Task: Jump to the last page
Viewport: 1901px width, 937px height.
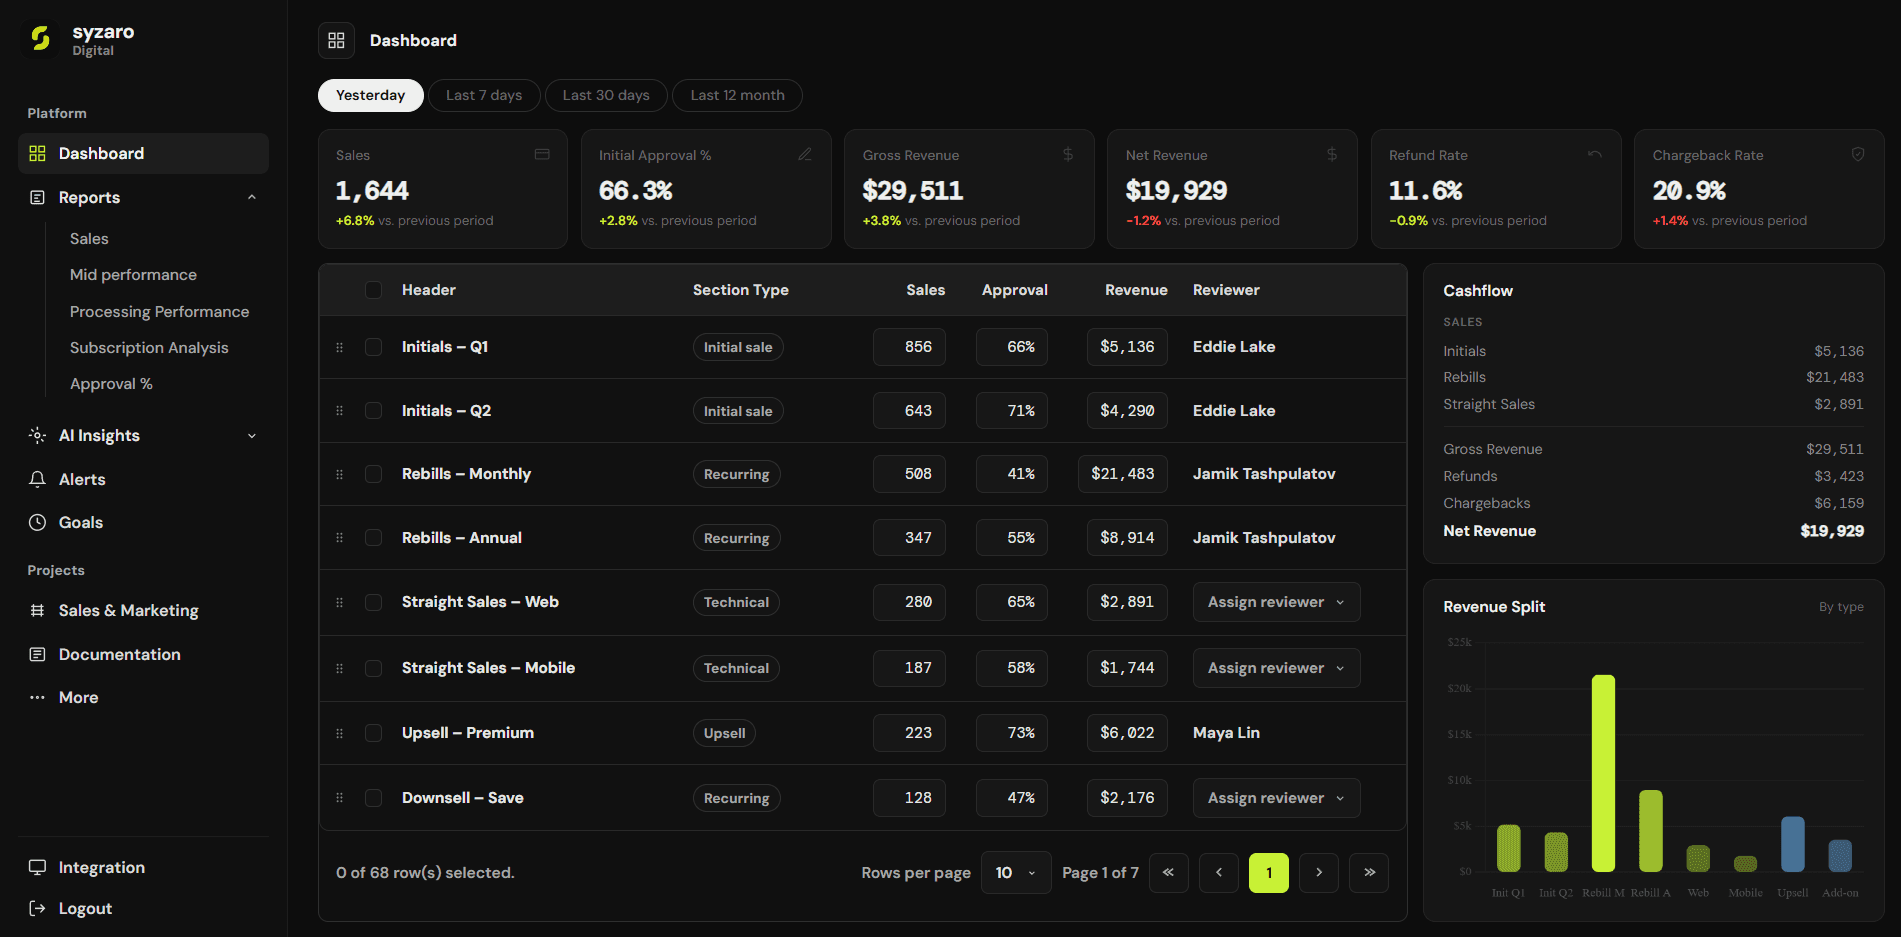Action: (x=1369, y=873)
